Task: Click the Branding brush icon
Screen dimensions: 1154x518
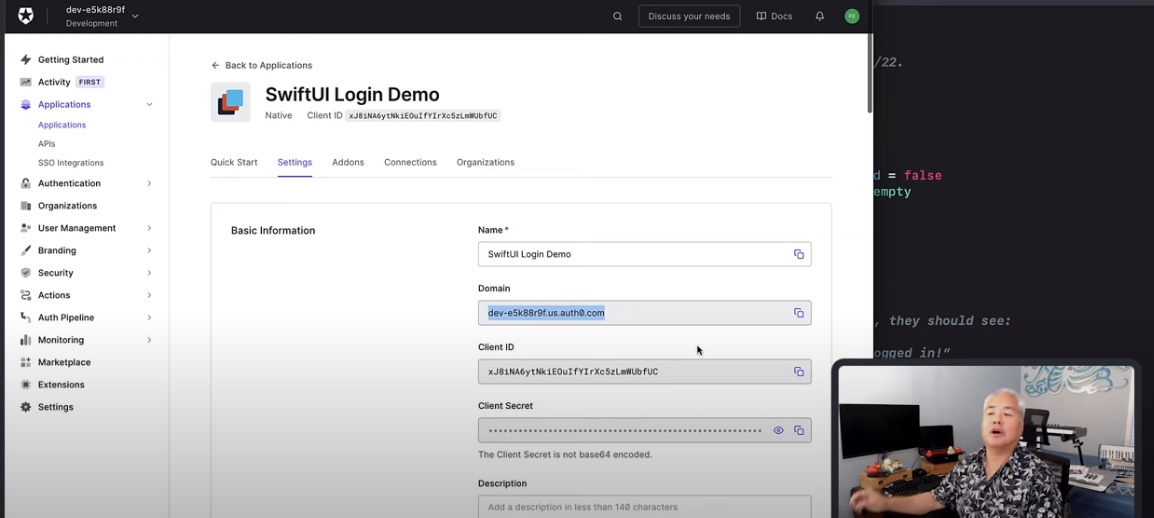Action: click(x=26, y=250)
